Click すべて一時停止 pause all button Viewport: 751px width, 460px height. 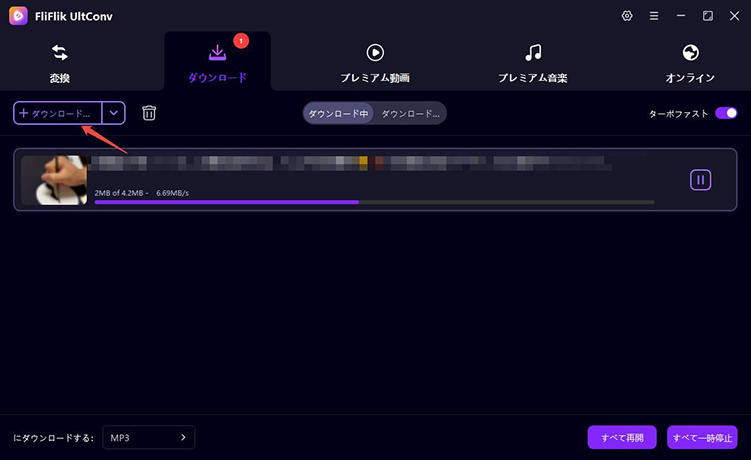click(x=702, y=437)
